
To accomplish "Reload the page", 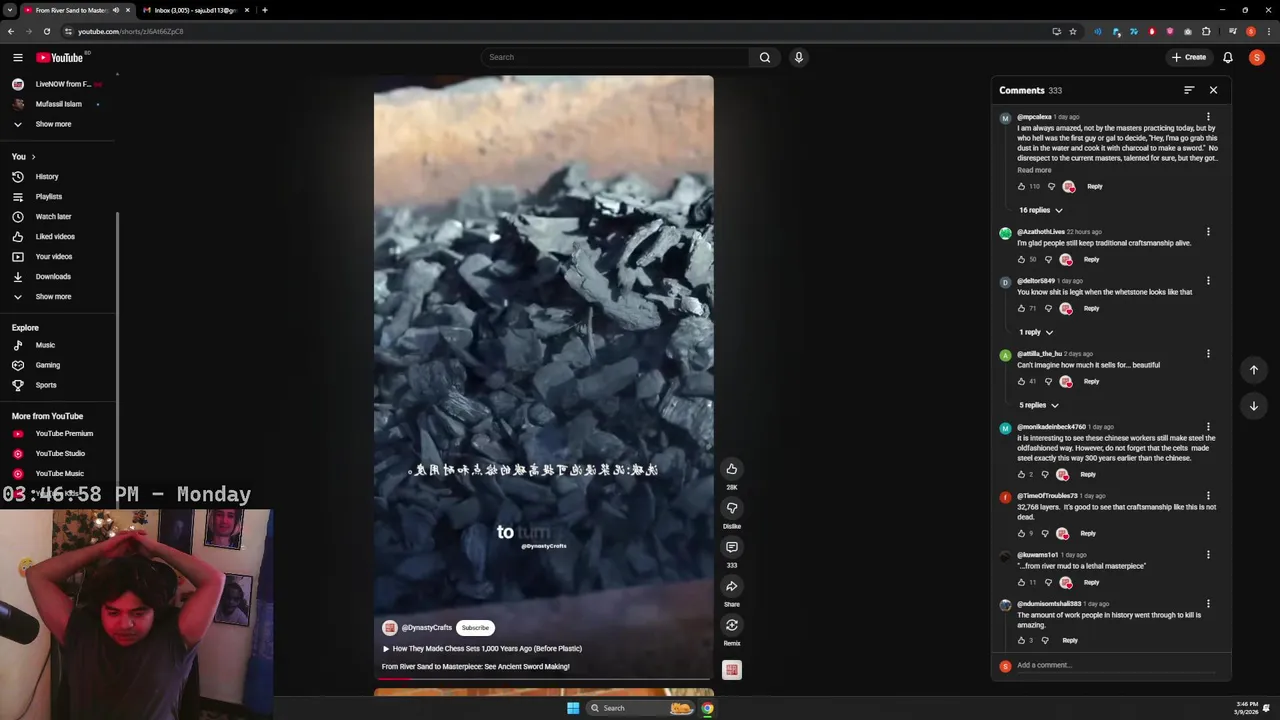I will tap(46, 31).
